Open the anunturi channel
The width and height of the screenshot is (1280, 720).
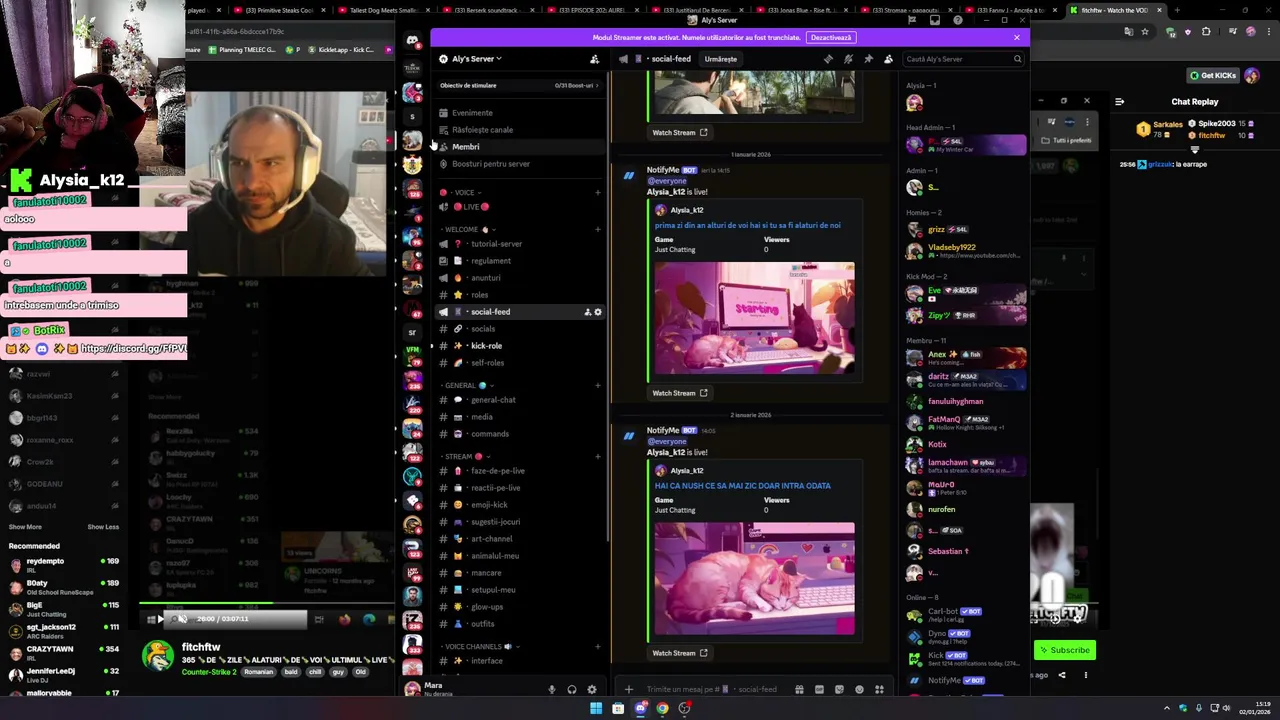tap(519, 278)
